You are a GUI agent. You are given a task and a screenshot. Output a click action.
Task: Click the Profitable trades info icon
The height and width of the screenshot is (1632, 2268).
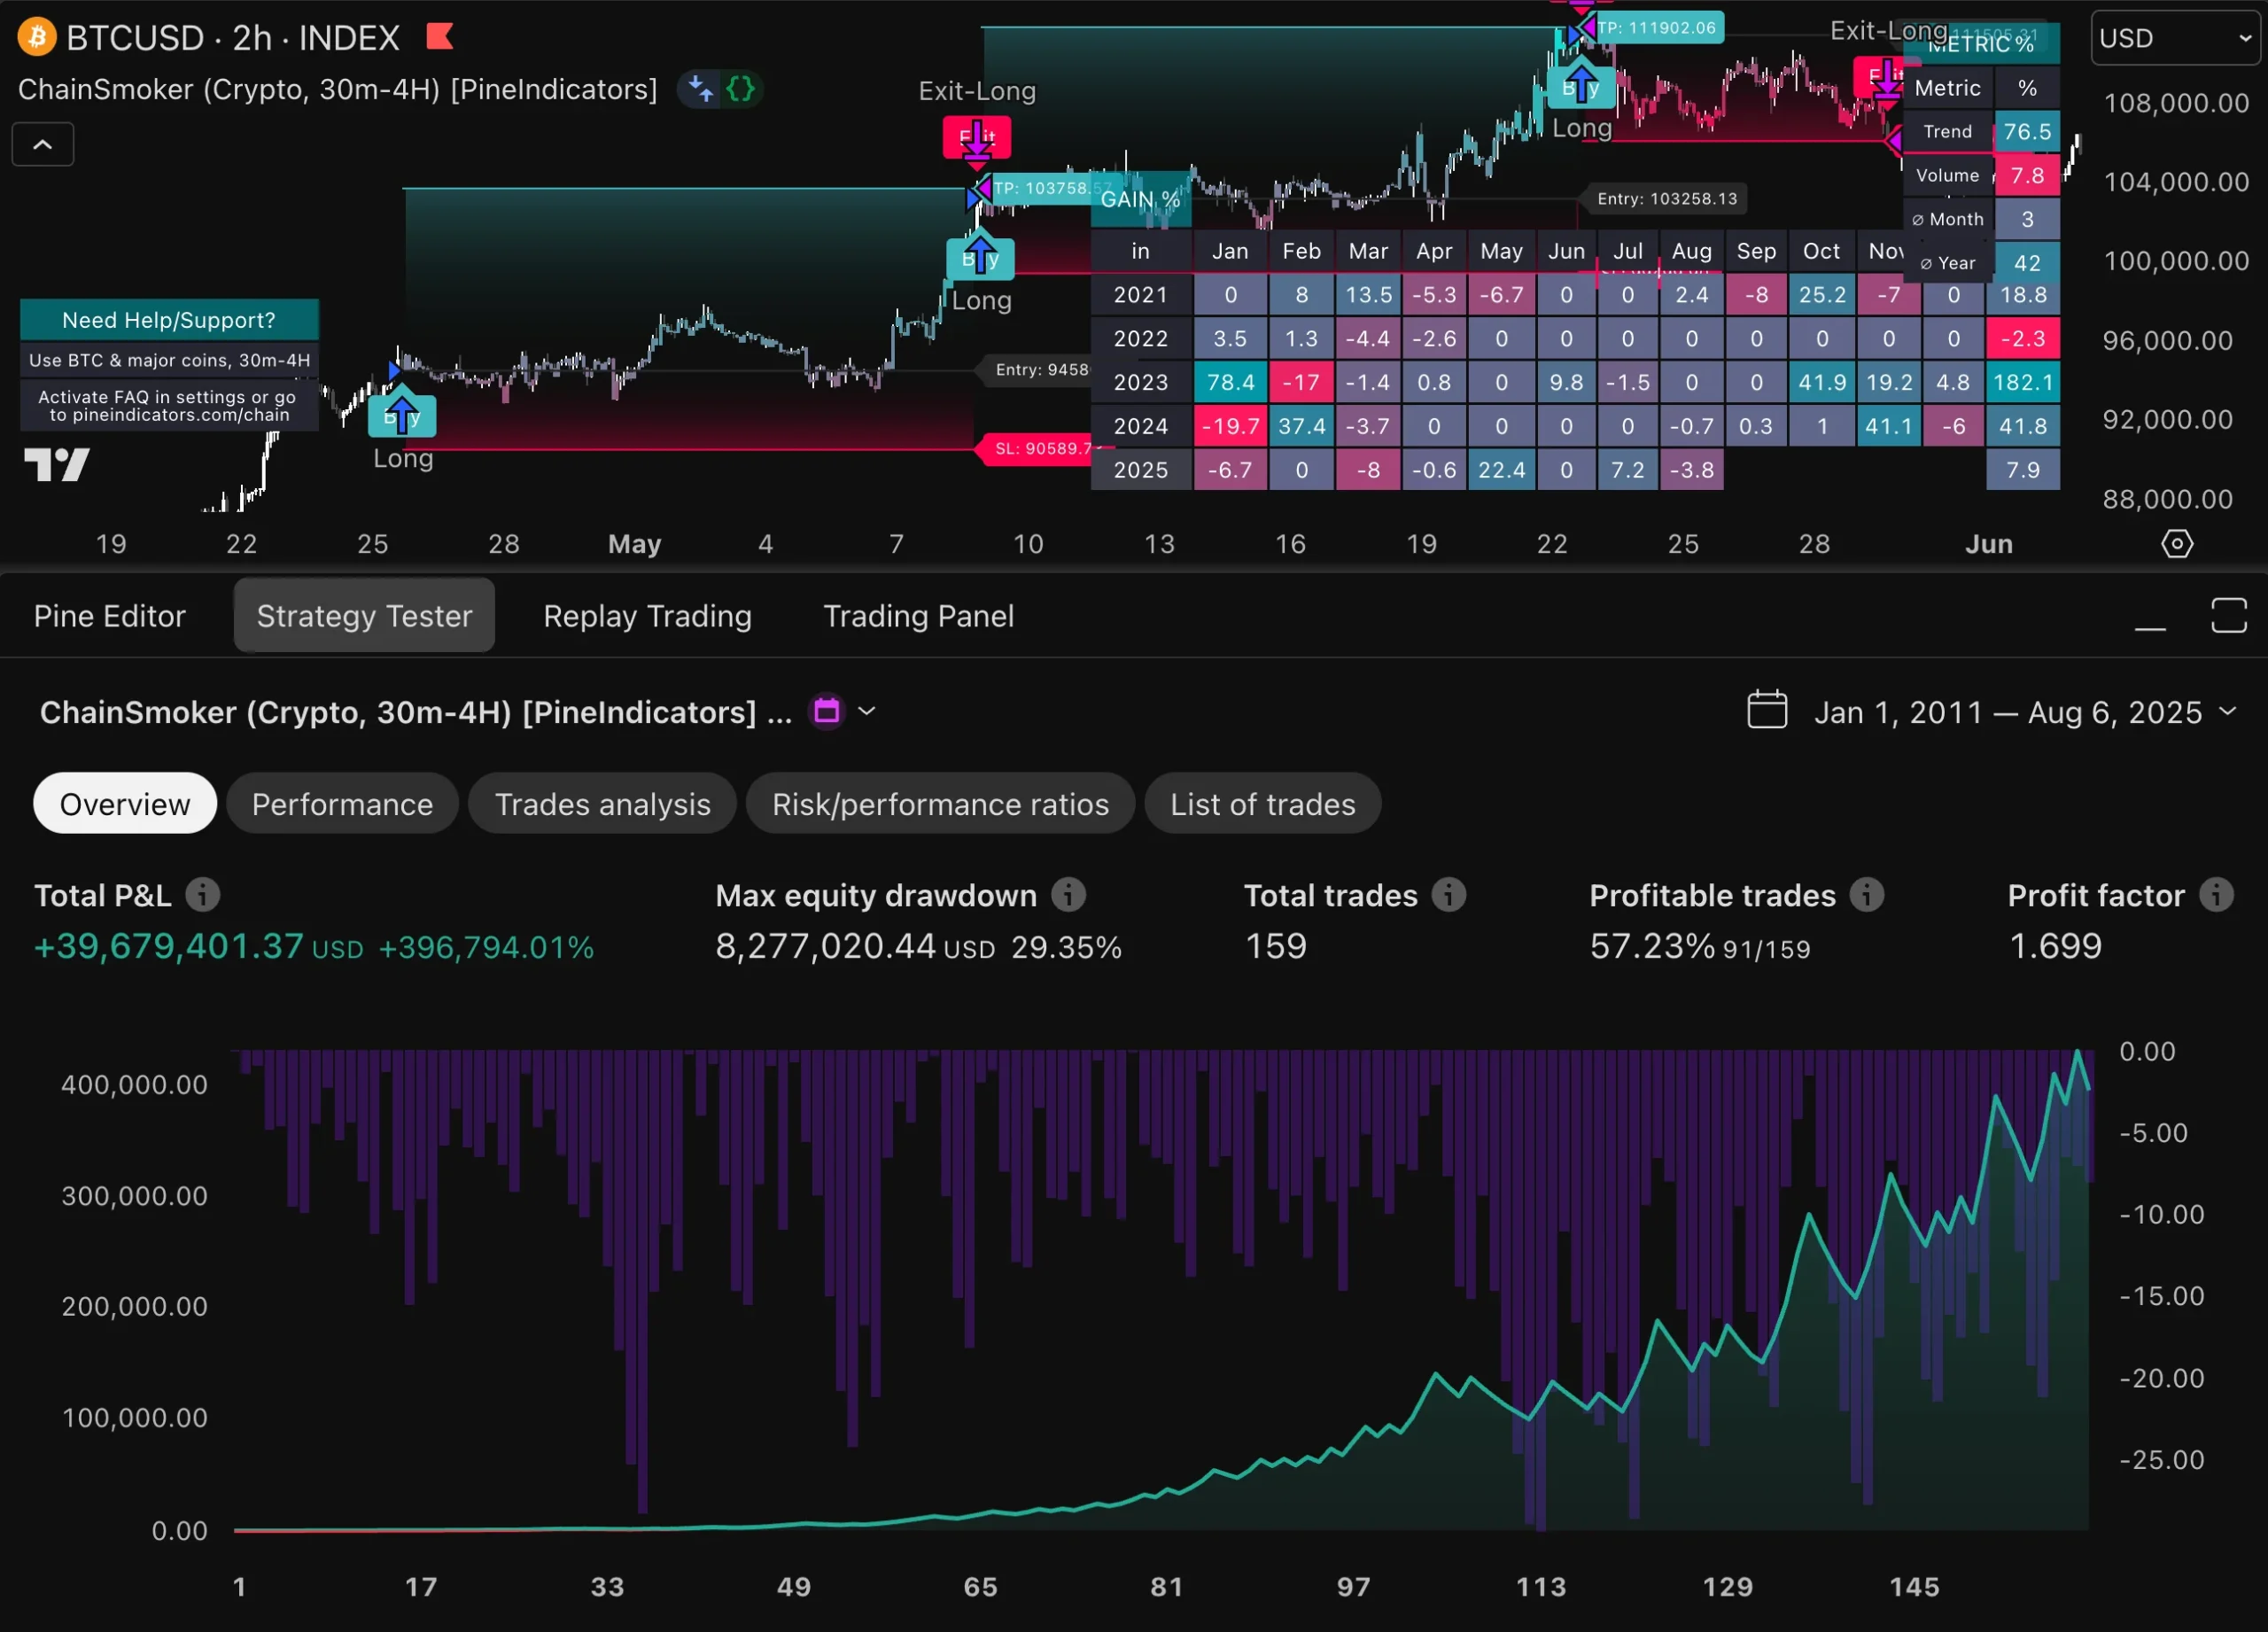(x=1867, y=895)
